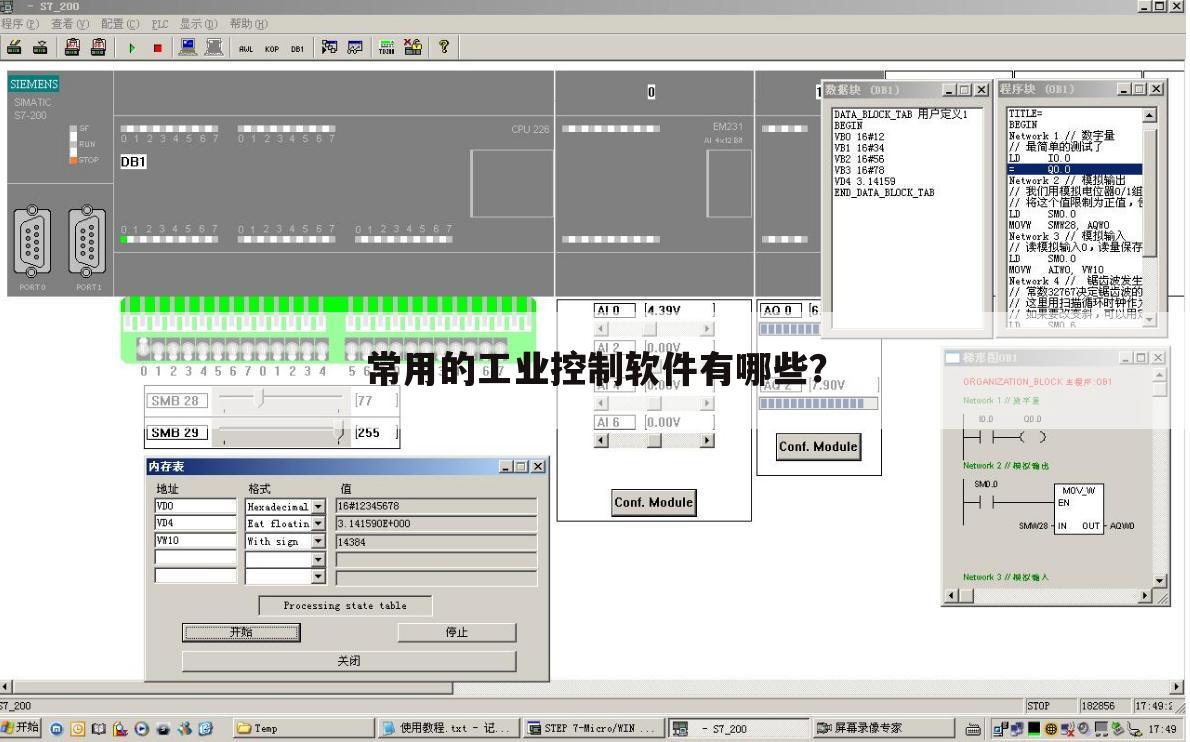Viewport: 1190px width, 742px height.
Task: Open the PLC menu
Action: pos(160,23)
